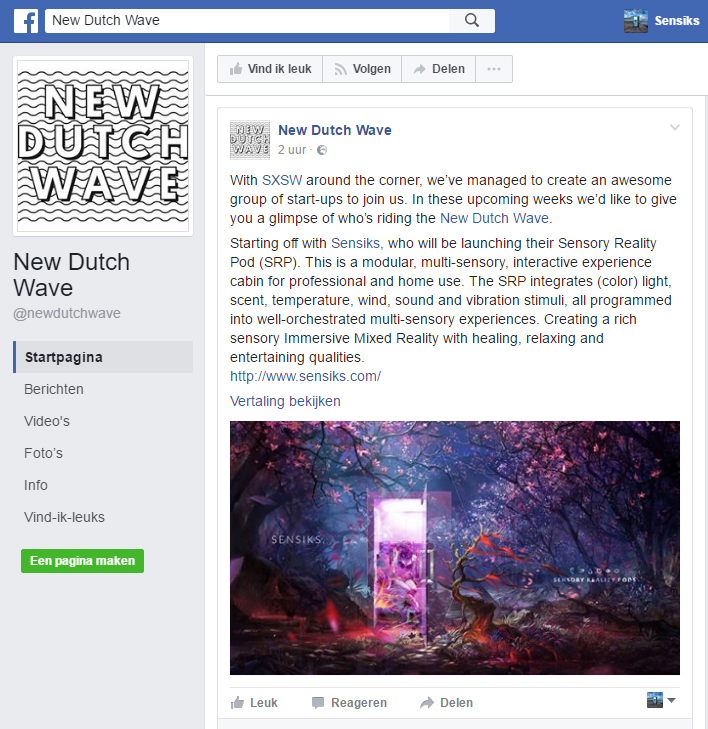Open the react-as profile selector dropdown

[x=661, y=700]
